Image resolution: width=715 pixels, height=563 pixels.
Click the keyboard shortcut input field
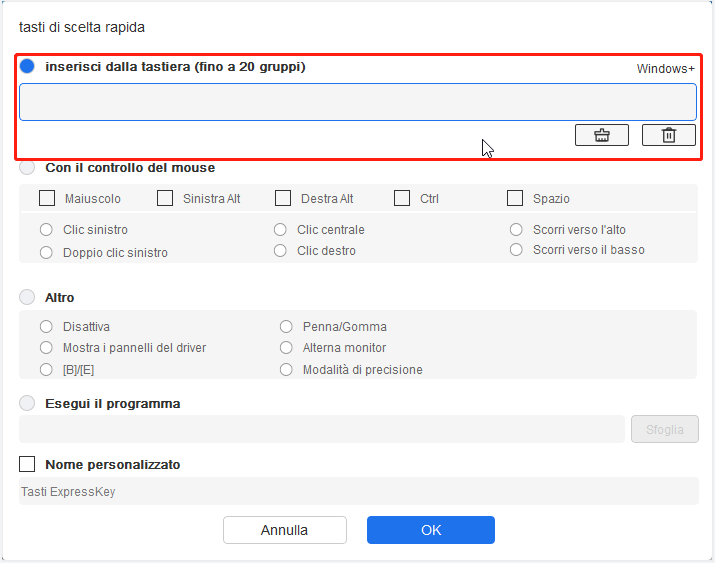click(358, 102)
